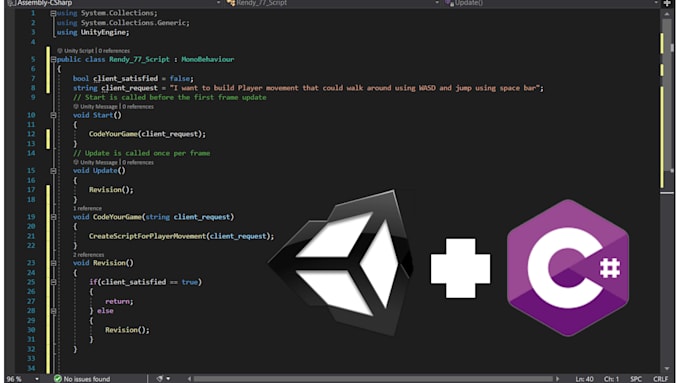Click the Revision(); call on line 17

(111, 190)
